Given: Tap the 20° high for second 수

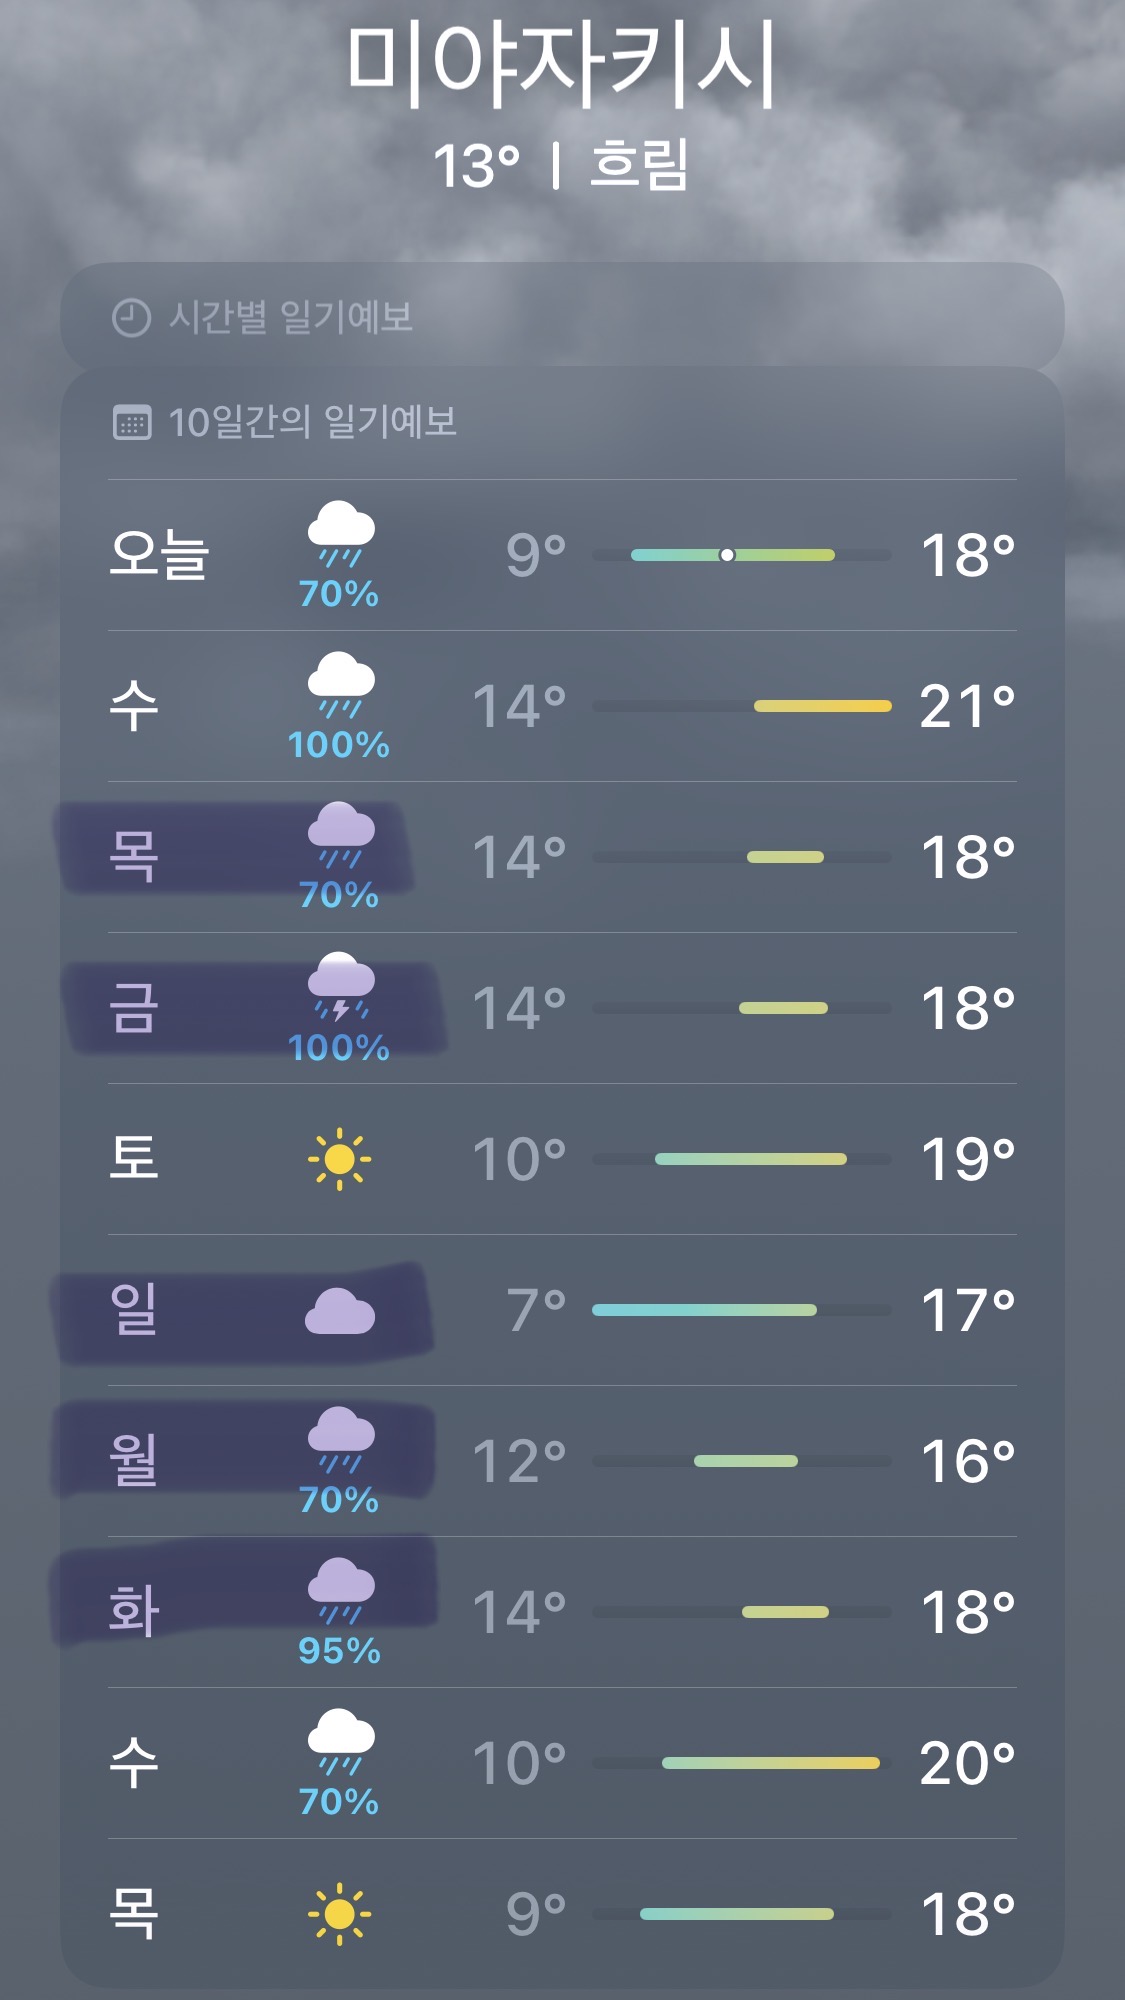Looking at the screenshot, I should point(967,1763).
